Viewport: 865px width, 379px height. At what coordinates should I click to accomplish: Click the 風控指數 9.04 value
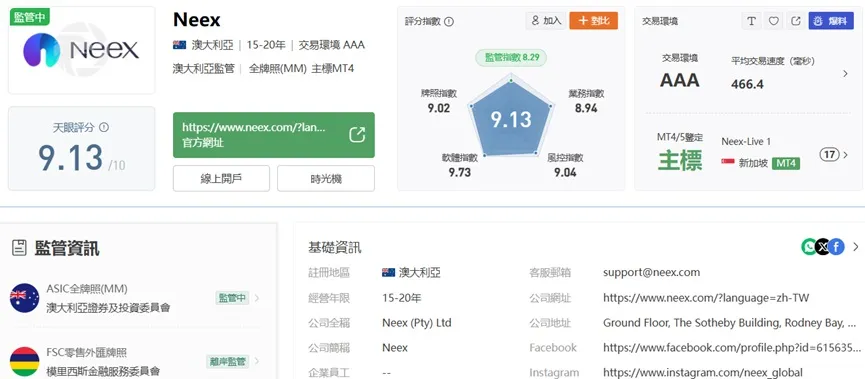pos(565,173)
